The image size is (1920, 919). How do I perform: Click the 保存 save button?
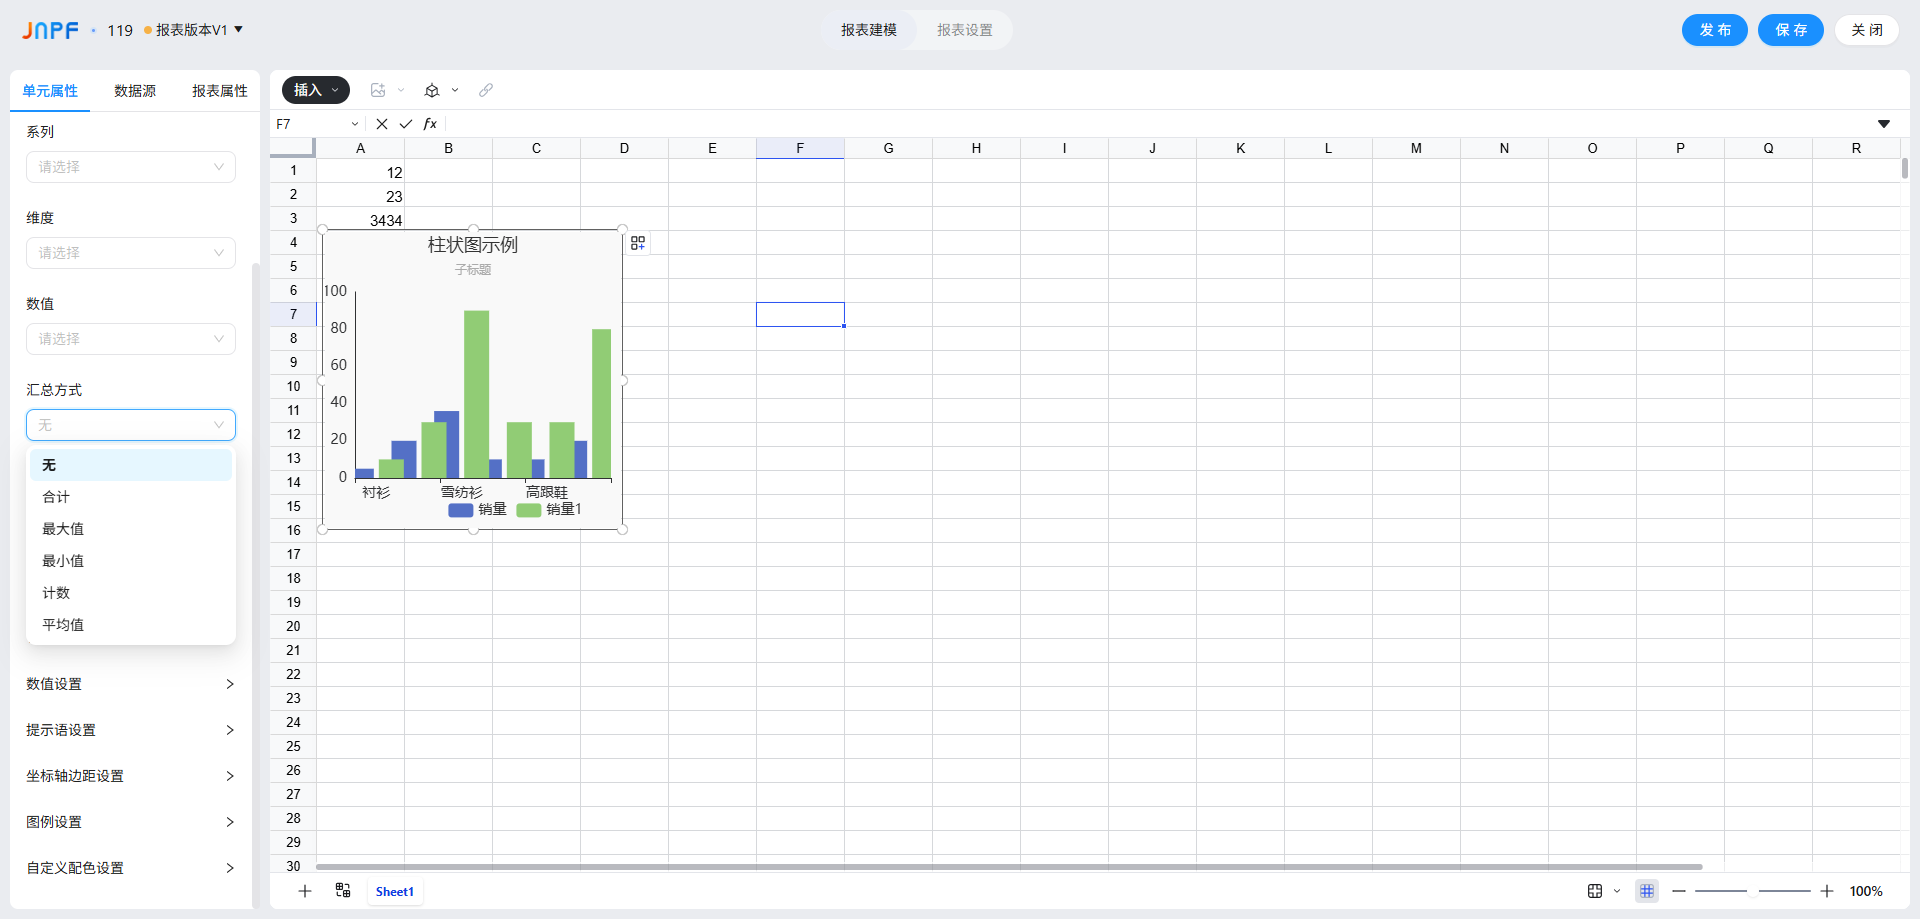coord(1790,30)
